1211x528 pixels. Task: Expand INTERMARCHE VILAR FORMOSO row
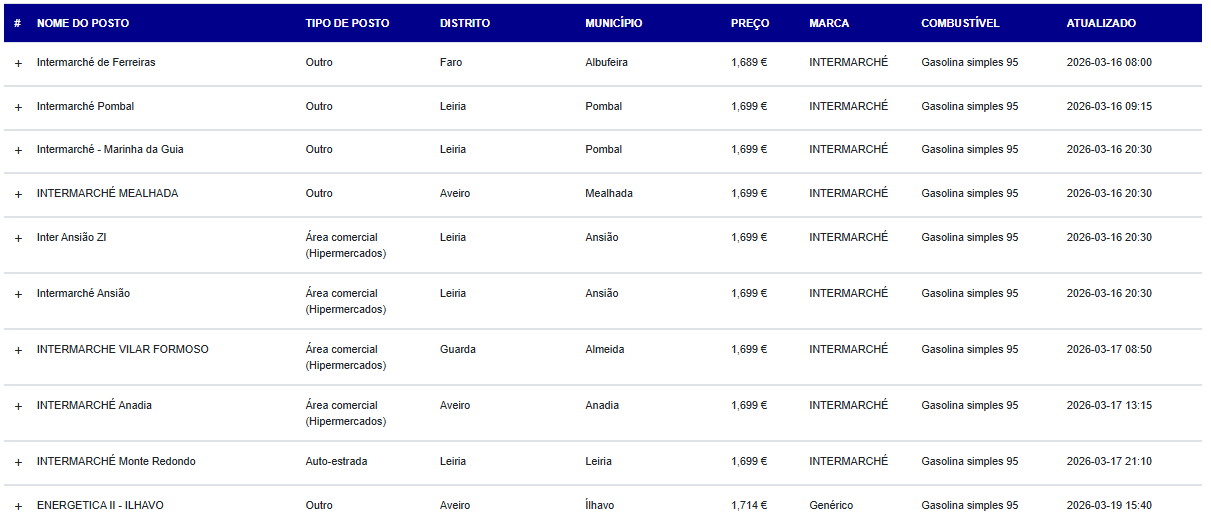coord(18,350)
